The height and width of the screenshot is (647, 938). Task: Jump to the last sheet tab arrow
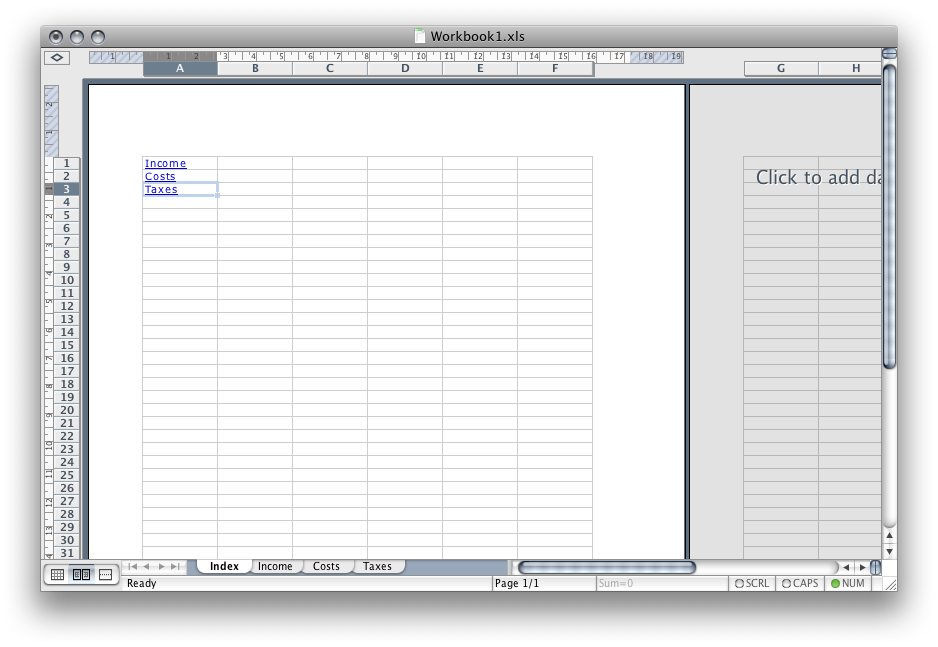click(175, 566)
